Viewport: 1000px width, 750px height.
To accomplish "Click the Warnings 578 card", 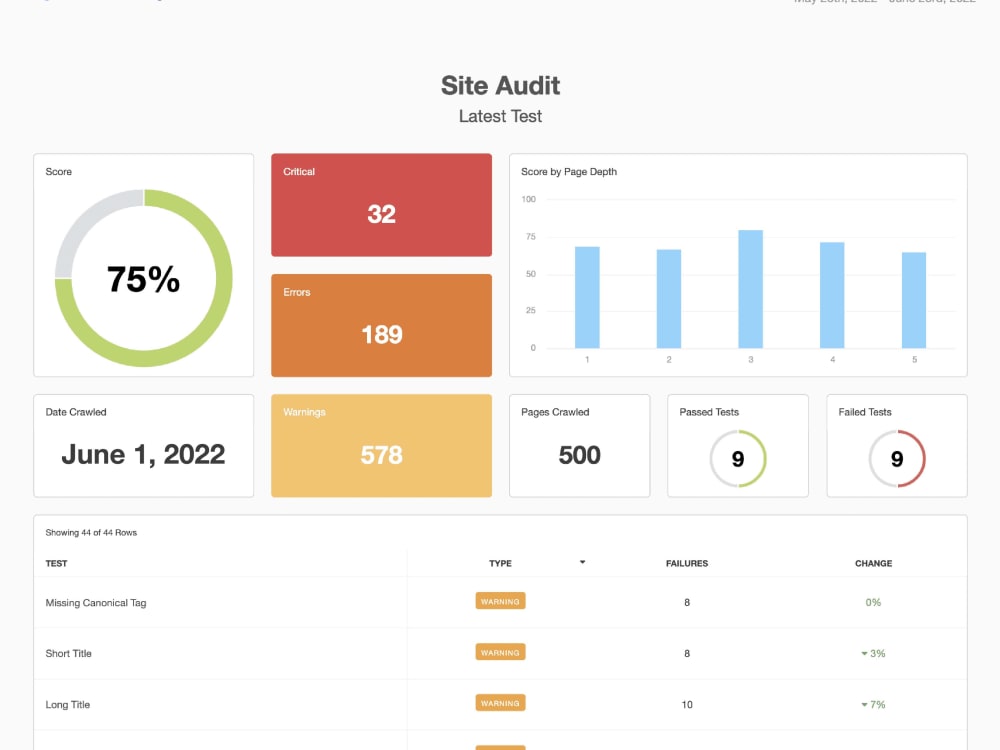I will click(381, 446).
